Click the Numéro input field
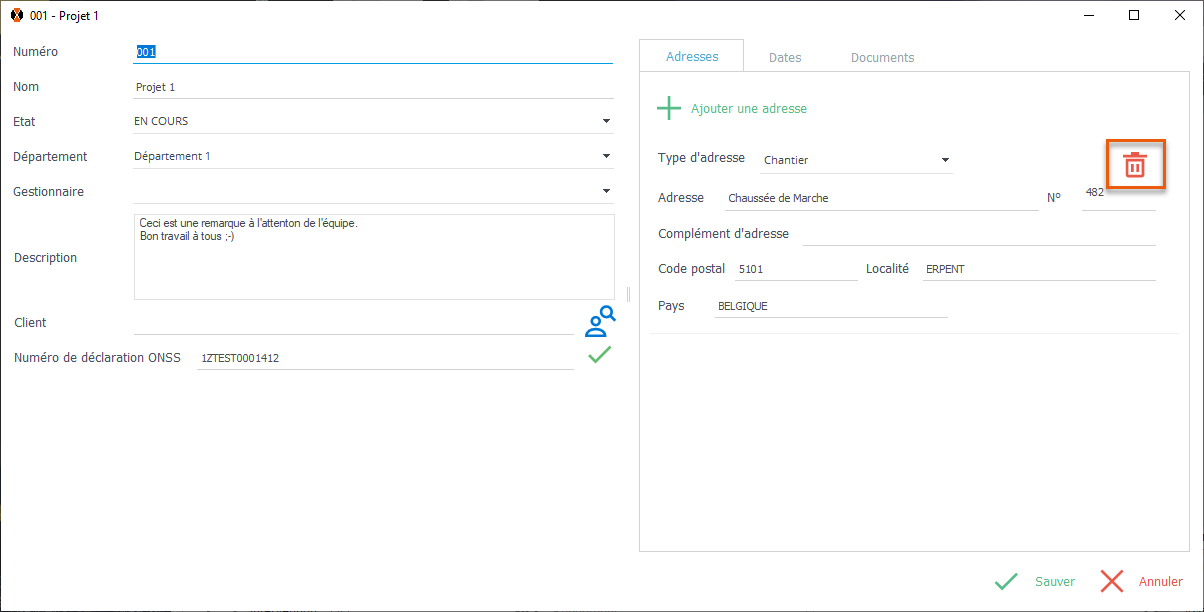Screen dimensions: 1204x612 click(x=372, y=52)
